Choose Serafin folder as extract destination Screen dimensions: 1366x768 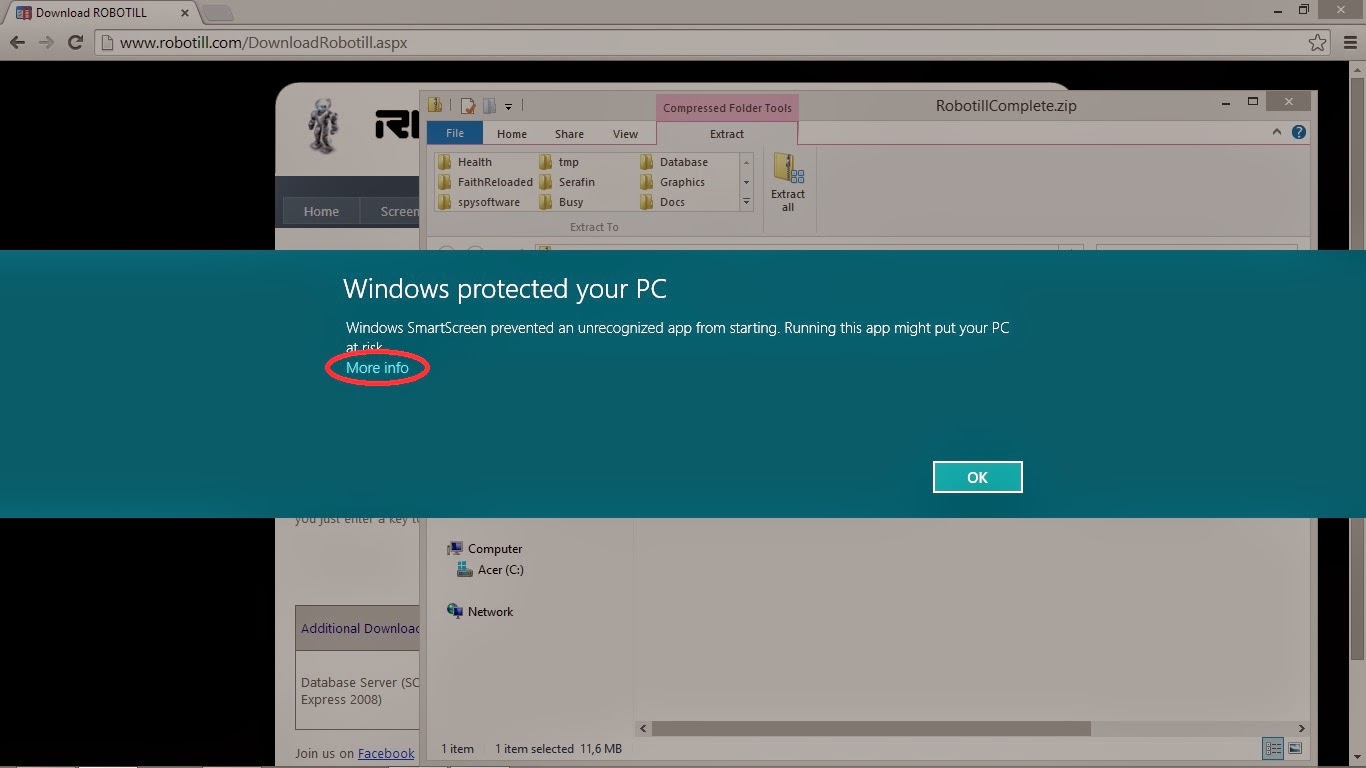point(567,182)
